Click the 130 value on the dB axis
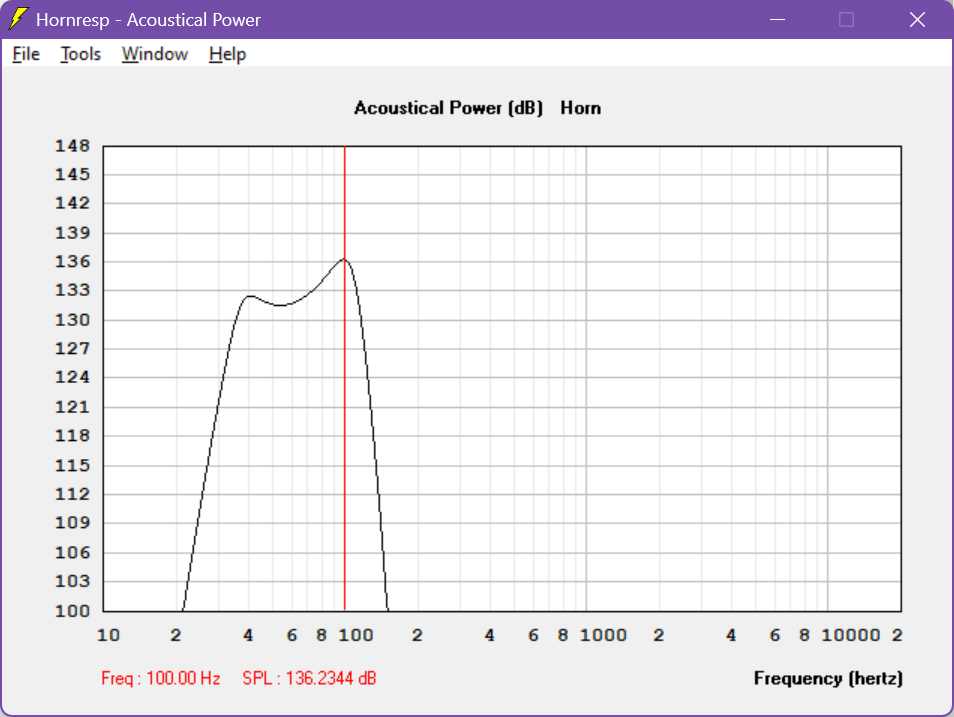The height and width of the screenshot is (717, 954). (x=72, y=320)
